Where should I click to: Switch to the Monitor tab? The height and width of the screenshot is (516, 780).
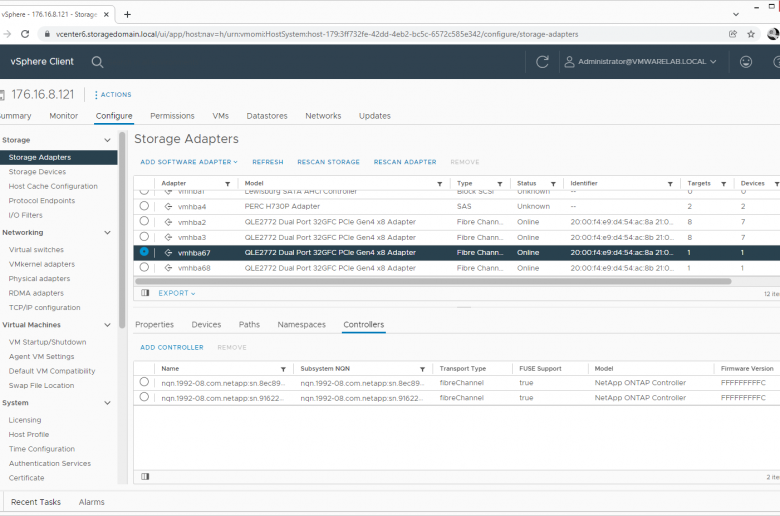(64, 116)
